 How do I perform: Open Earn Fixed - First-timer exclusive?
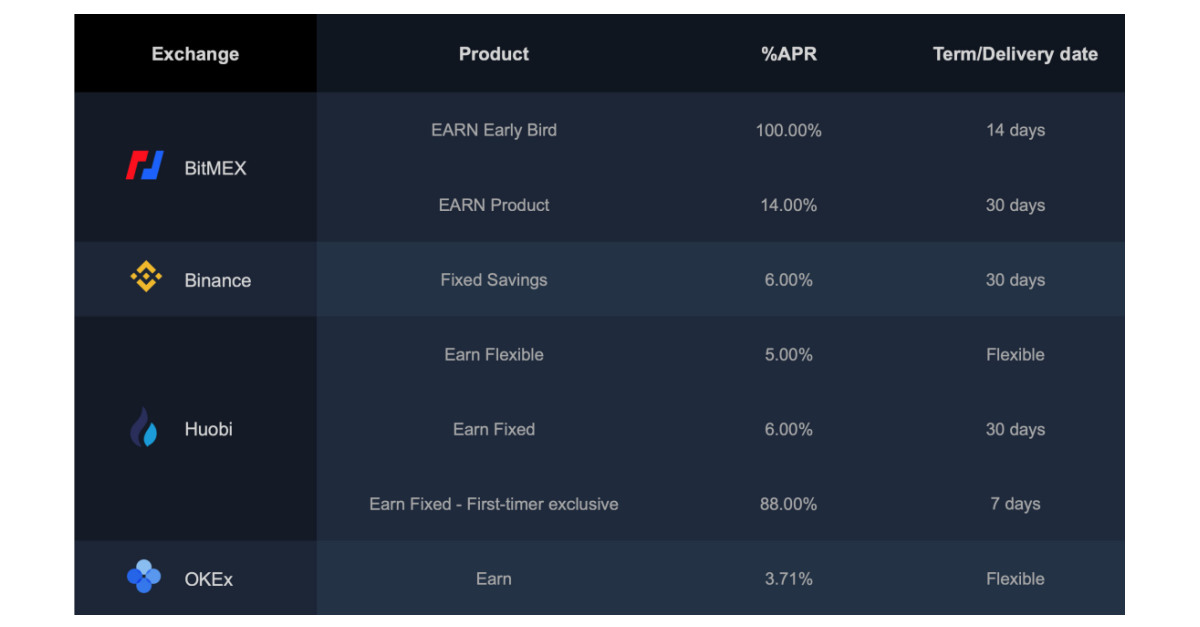point(494,504)
